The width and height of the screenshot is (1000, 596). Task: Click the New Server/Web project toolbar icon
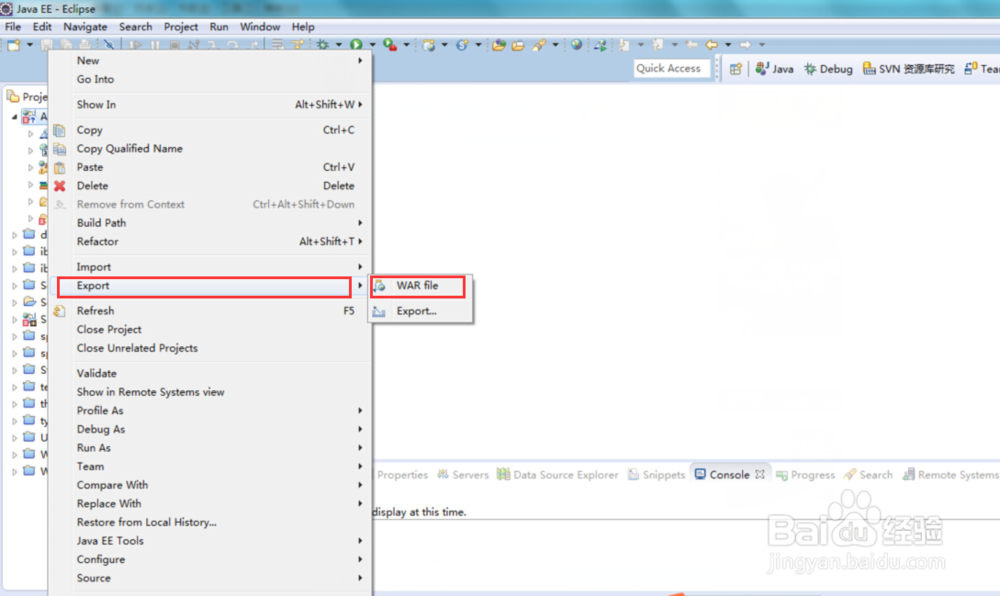pos(429,45)
